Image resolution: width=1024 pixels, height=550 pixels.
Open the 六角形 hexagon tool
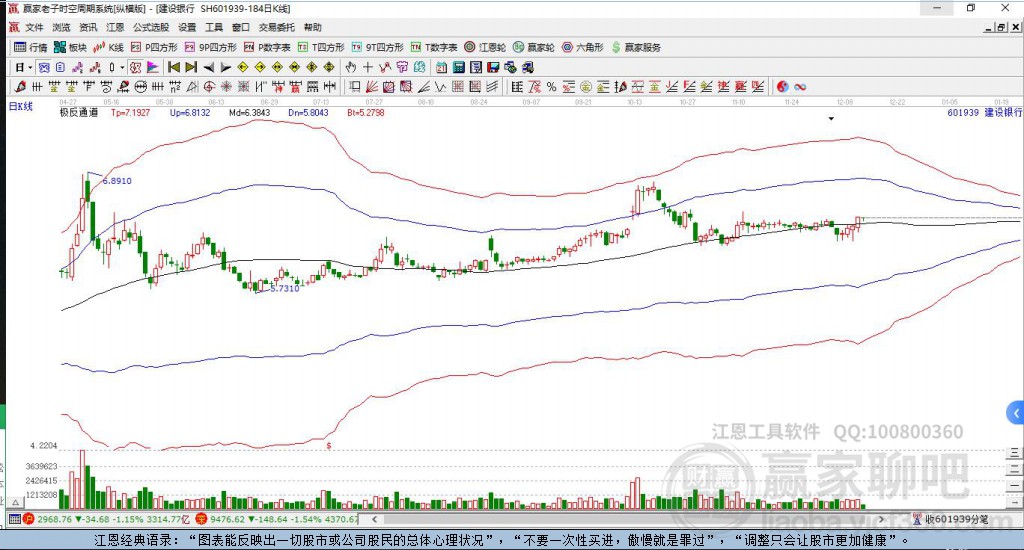pos(583,47)
